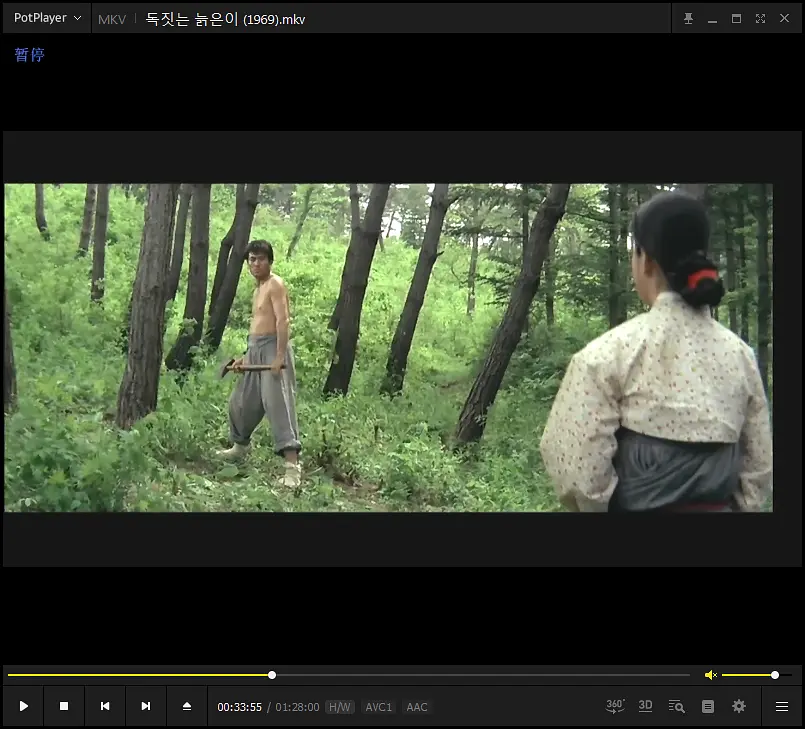Click the MKV format label
Image resolution: width=805 pixels, height=729 pixels.
pos(112,20)
